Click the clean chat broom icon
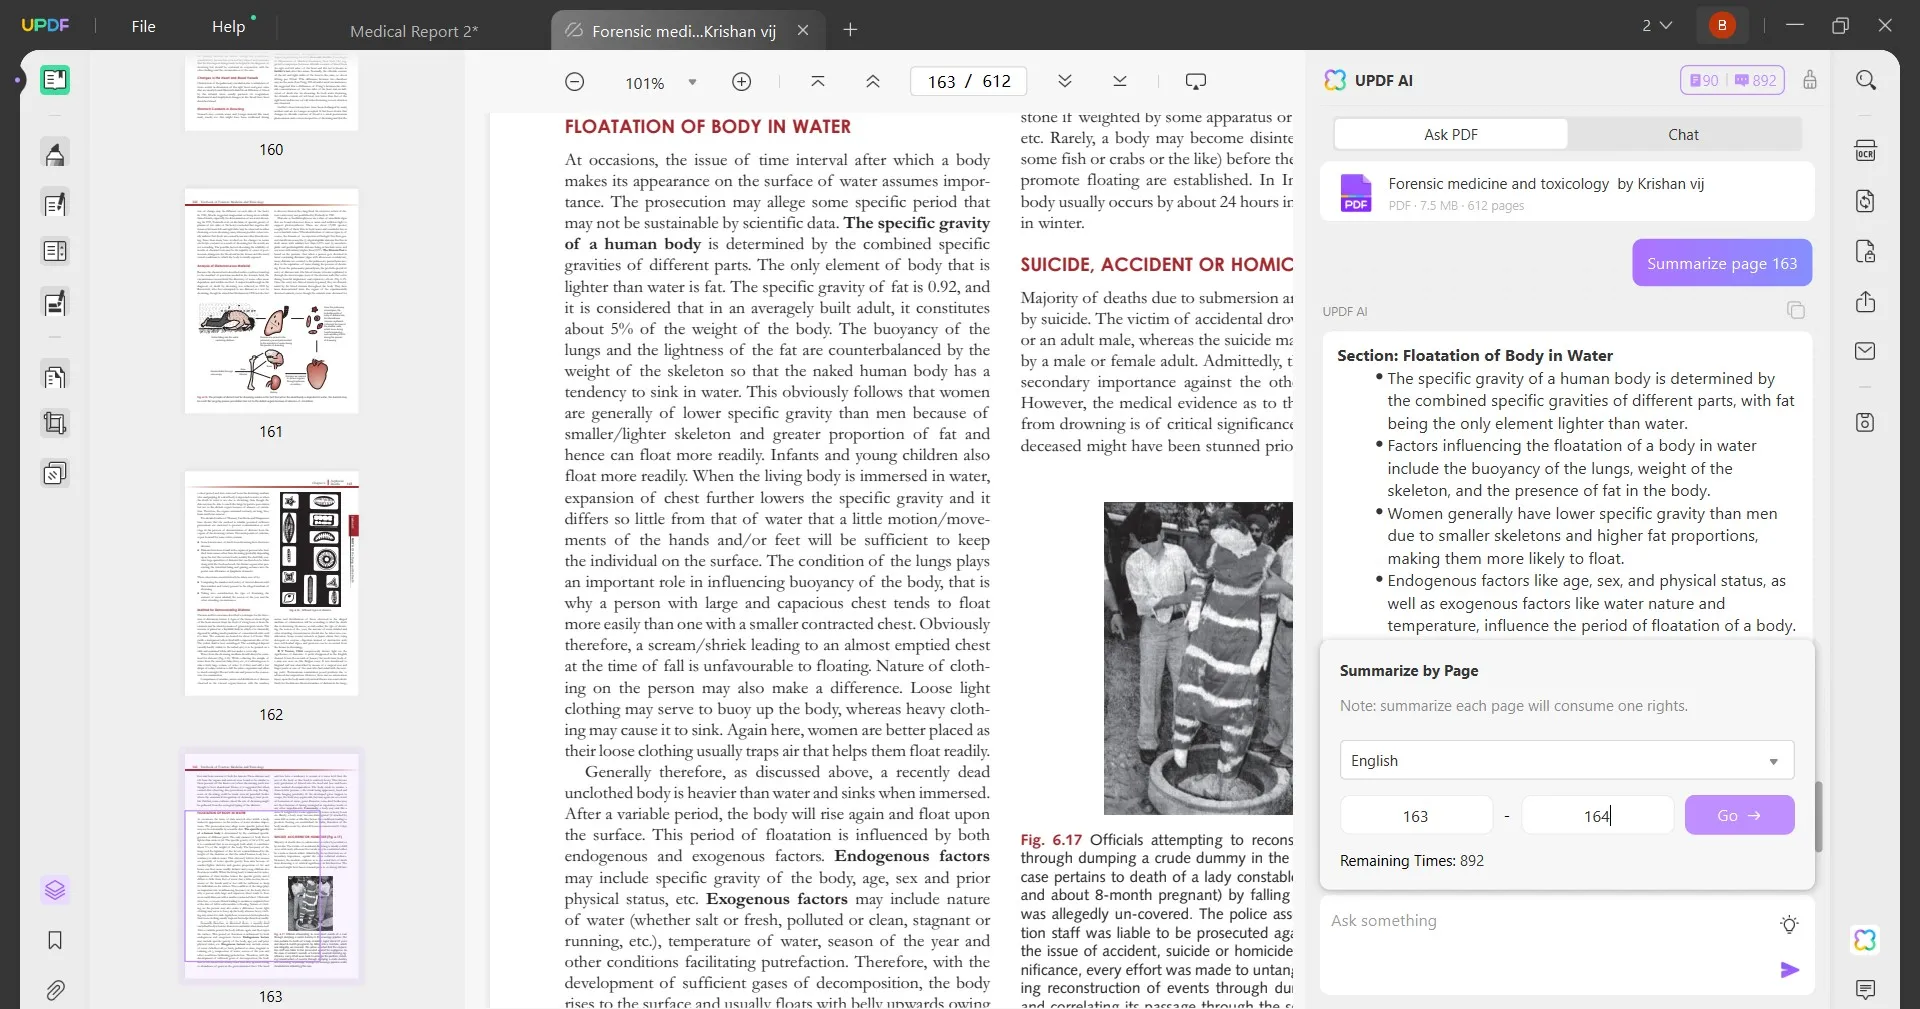Screen dimensions: 1920x1009 (1810, 80)
